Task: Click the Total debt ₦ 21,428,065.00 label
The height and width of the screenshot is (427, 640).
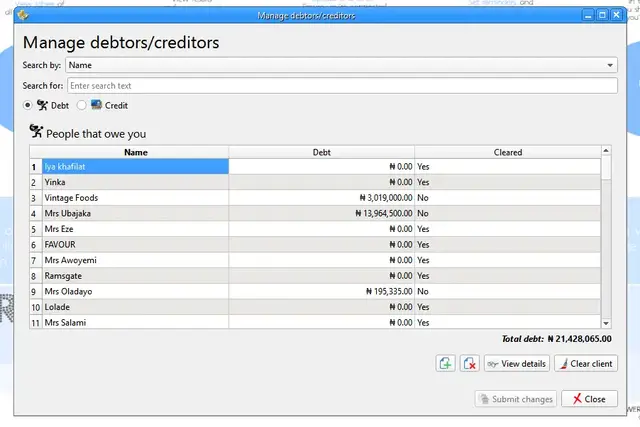Action: [x=556, y=339]
